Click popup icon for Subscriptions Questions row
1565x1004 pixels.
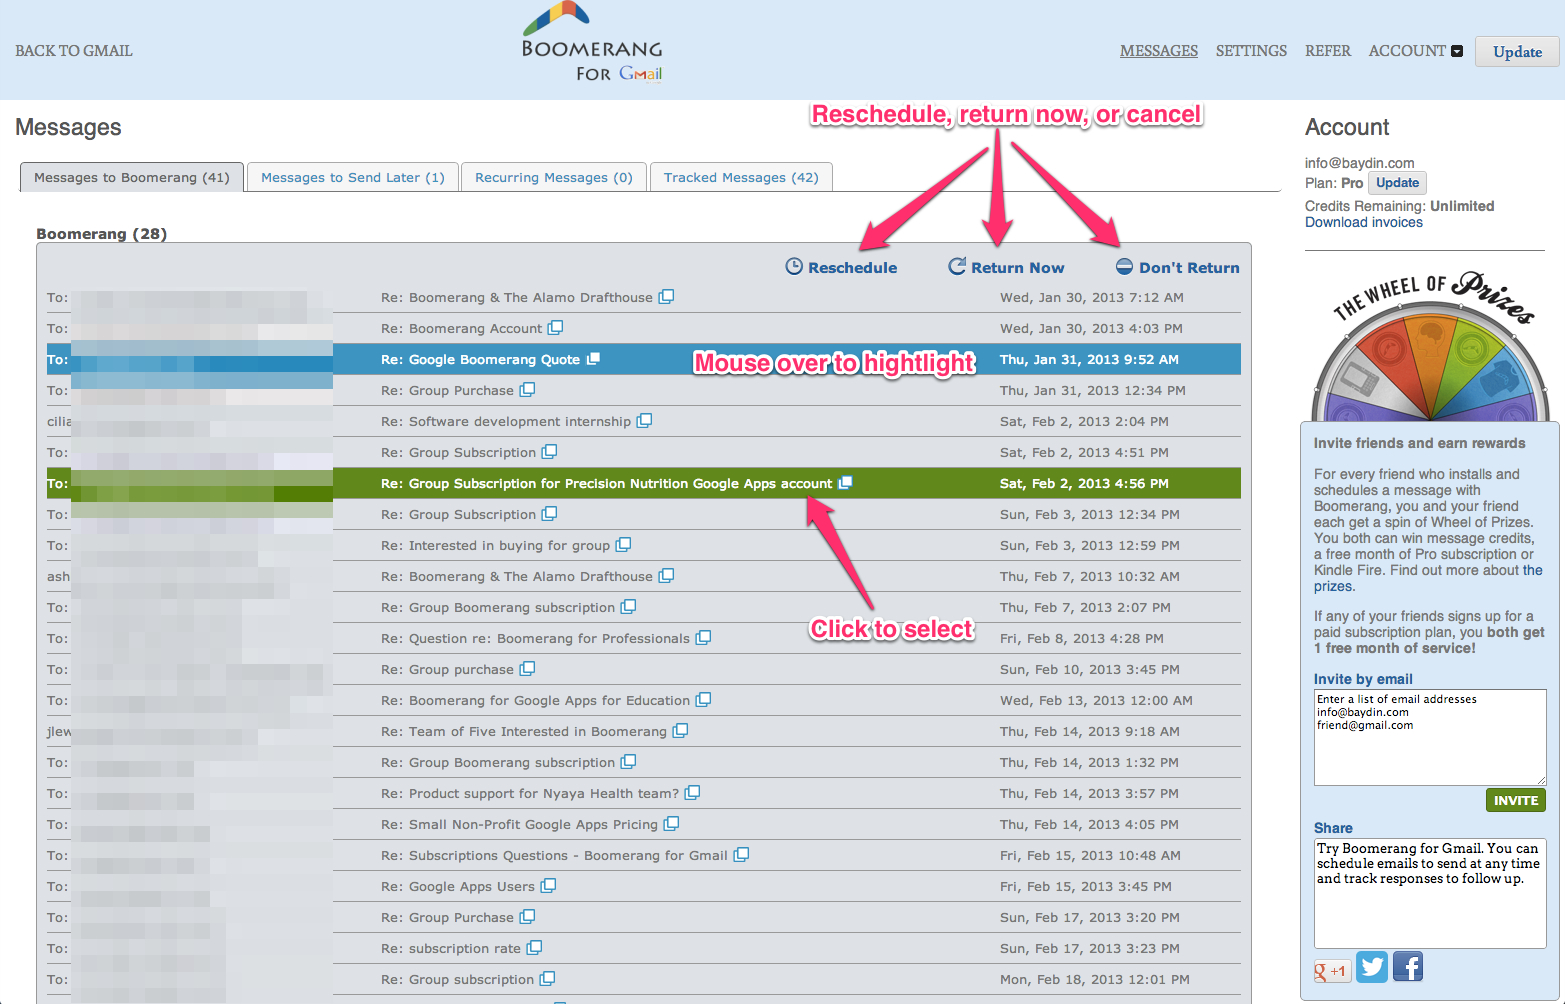pos(742,855)
